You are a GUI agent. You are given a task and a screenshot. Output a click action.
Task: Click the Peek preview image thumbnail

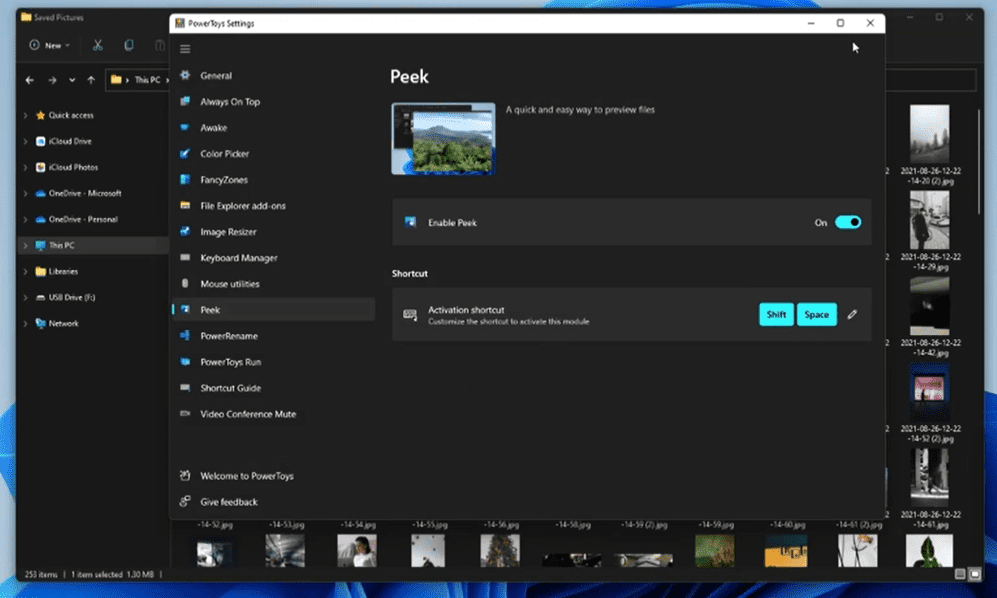click(443, 139)
